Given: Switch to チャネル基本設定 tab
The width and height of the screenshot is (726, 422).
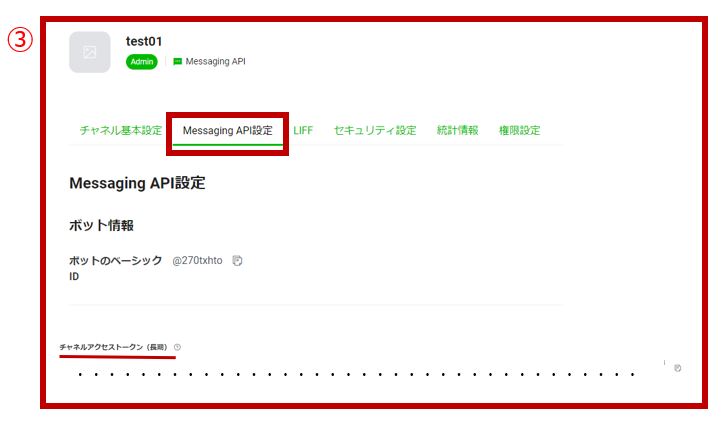Looking at the screenshot, I should tap(121, 131).
